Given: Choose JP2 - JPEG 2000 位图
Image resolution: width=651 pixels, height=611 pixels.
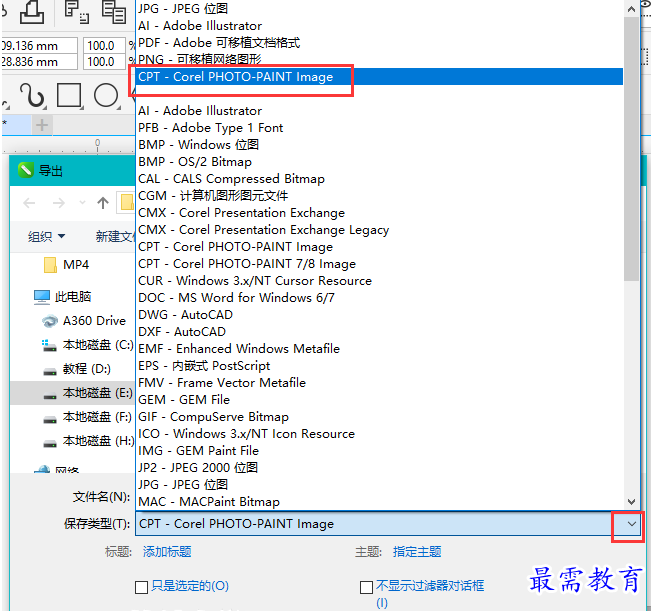Looking at the screenshot, I should click(x=379, y=468).
